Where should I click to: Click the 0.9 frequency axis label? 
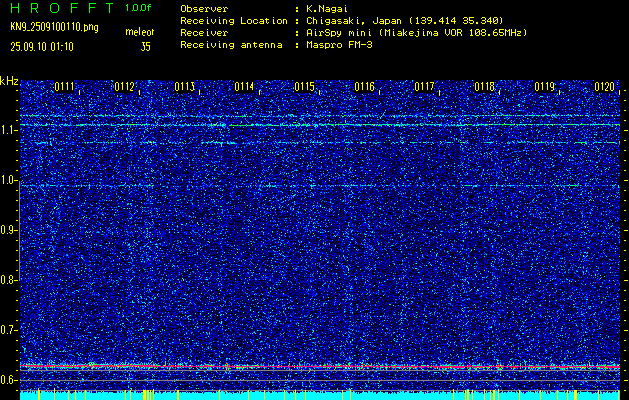point(7,230)
